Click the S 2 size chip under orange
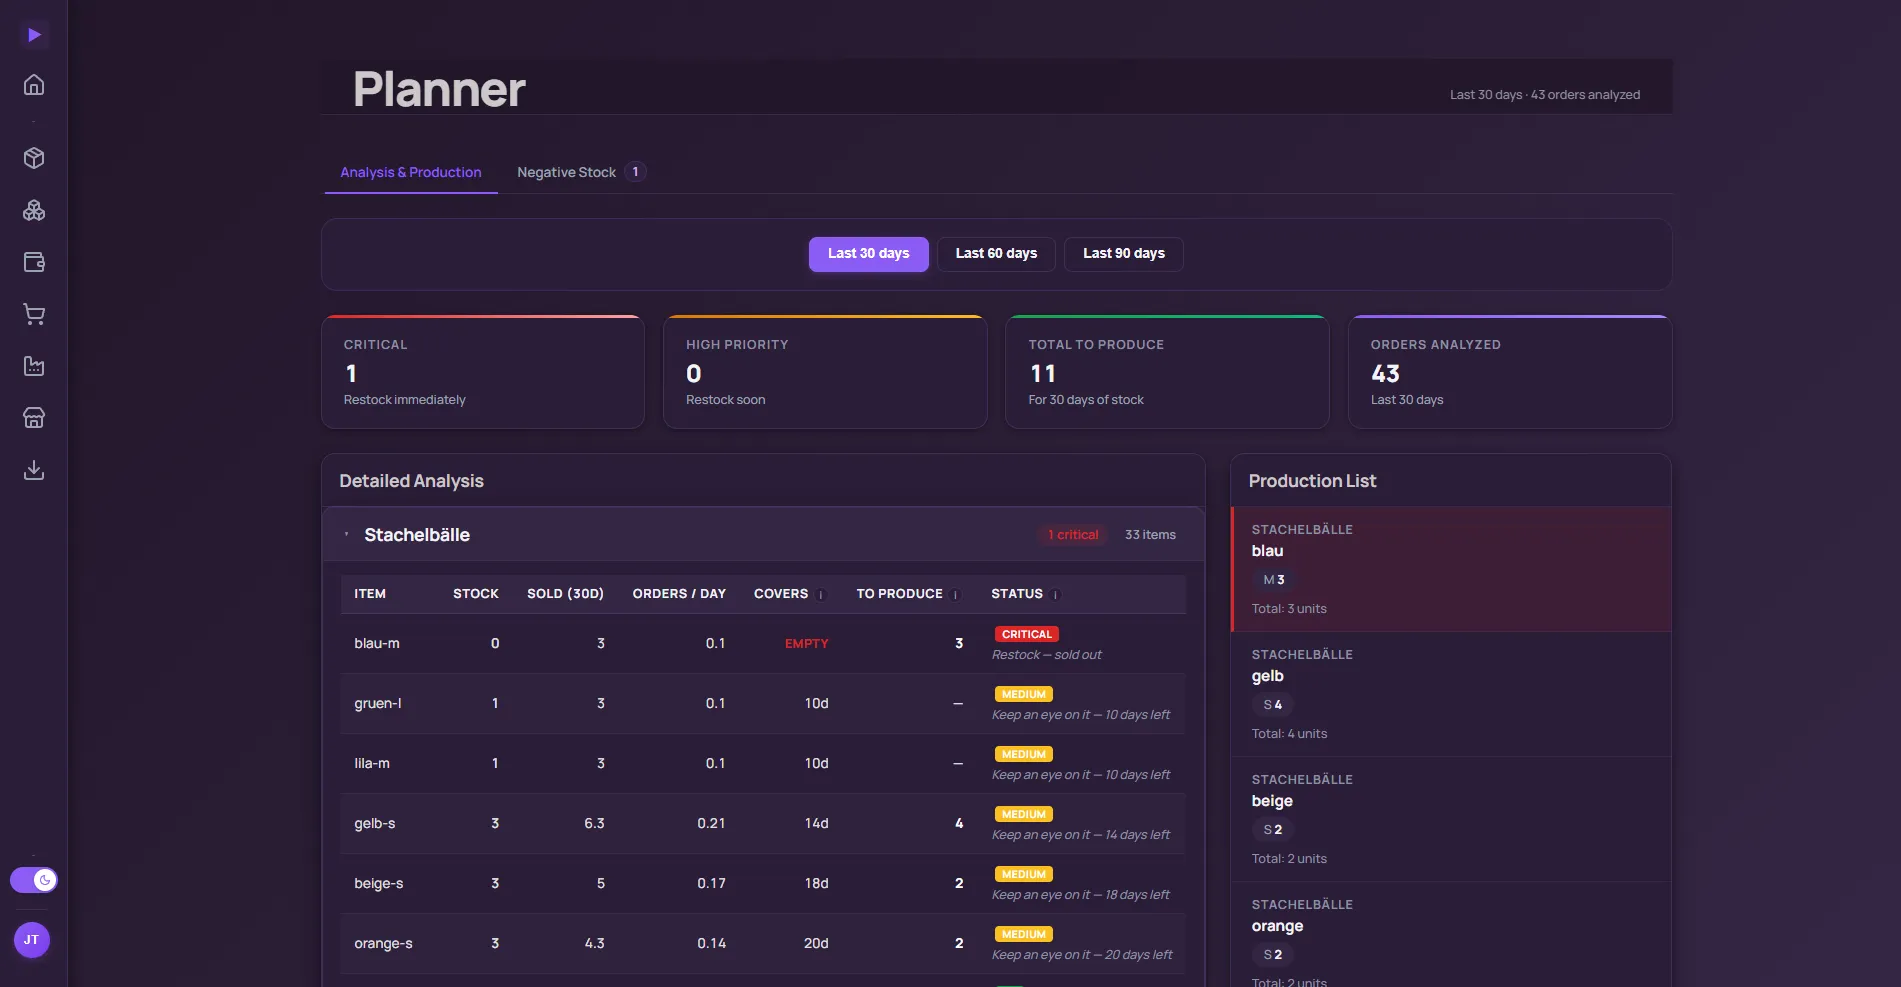 (1272, 955)
